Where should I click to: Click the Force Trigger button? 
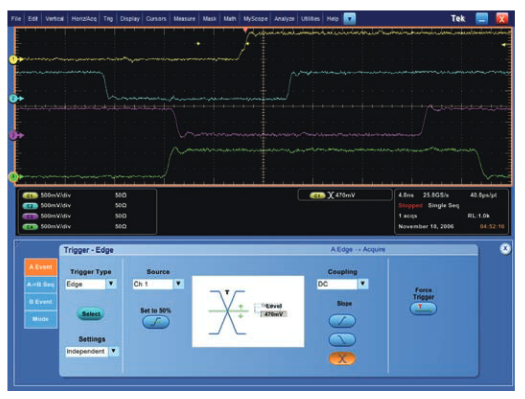(x=423, y=308)
